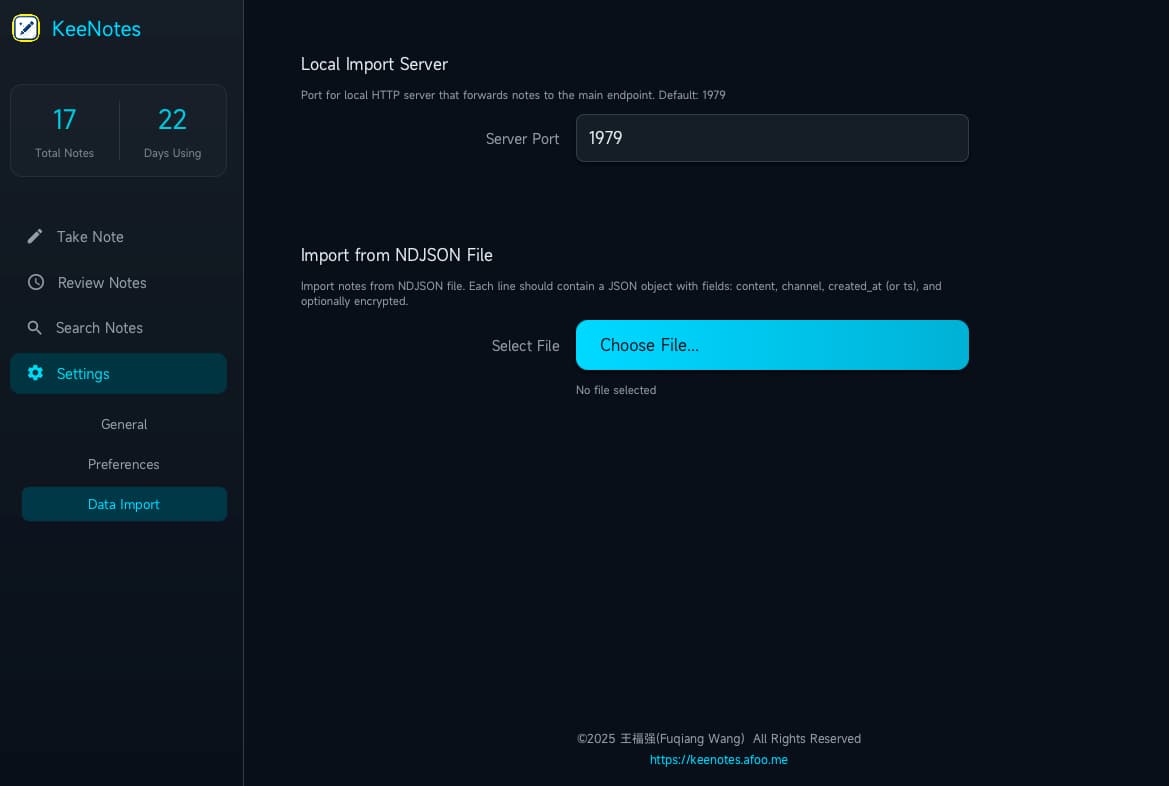Screen dimensions: 1169x786
Task: Click the Days Using counter
Action: click(172, 120)
